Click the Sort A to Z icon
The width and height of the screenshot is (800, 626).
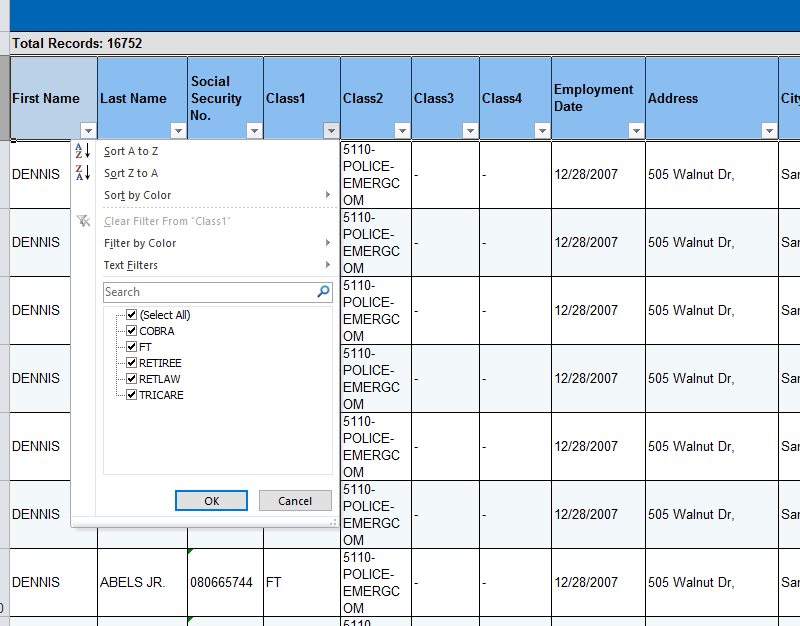pos(83,151)
